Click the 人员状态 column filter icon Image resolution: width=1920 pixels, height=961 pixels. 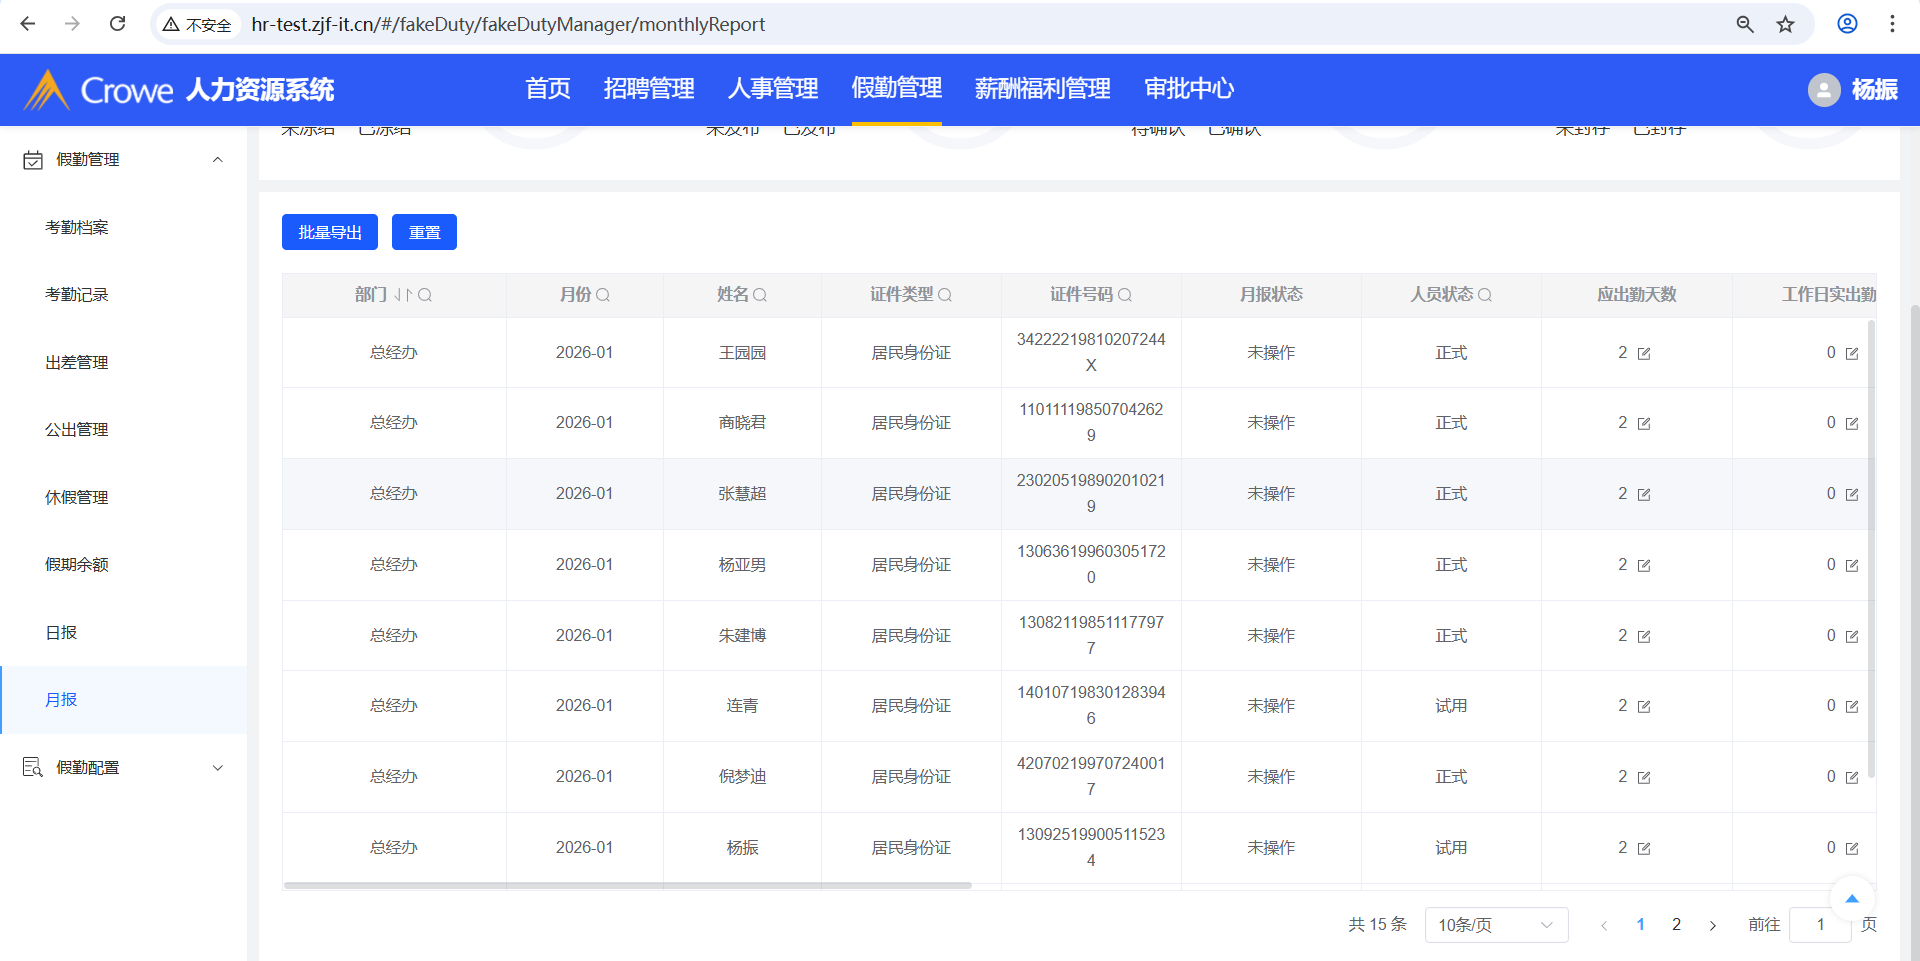1485,295
